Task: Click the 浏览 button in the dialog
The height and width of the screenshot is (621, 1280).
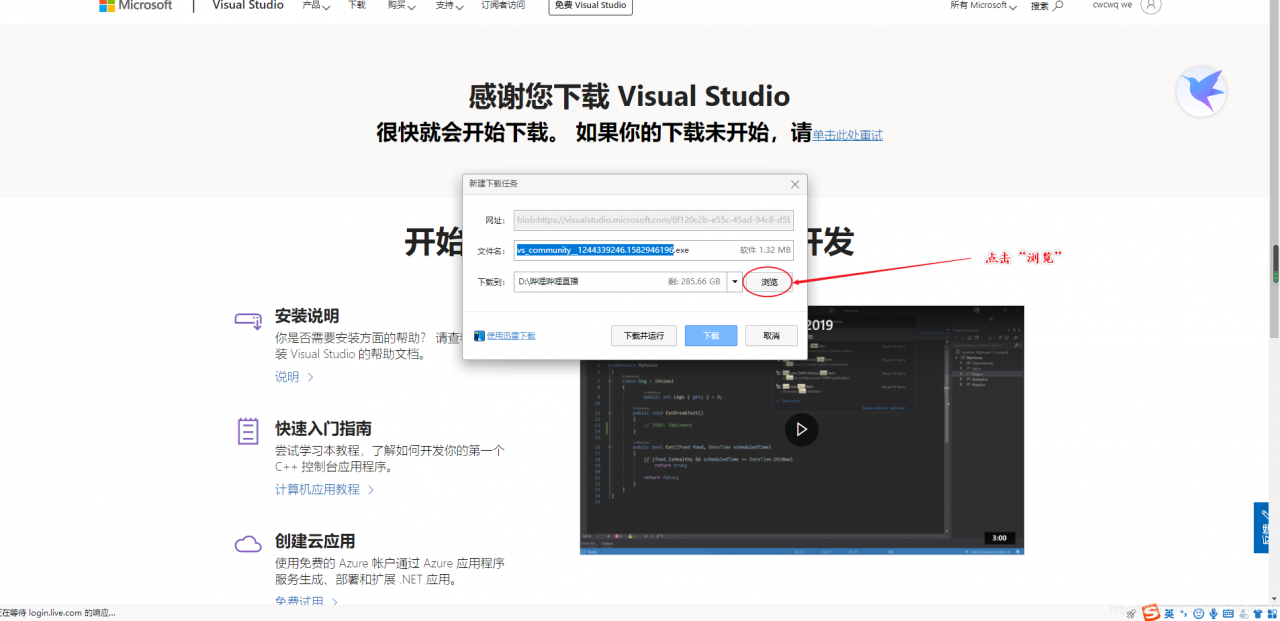Action: pos(767,281)
